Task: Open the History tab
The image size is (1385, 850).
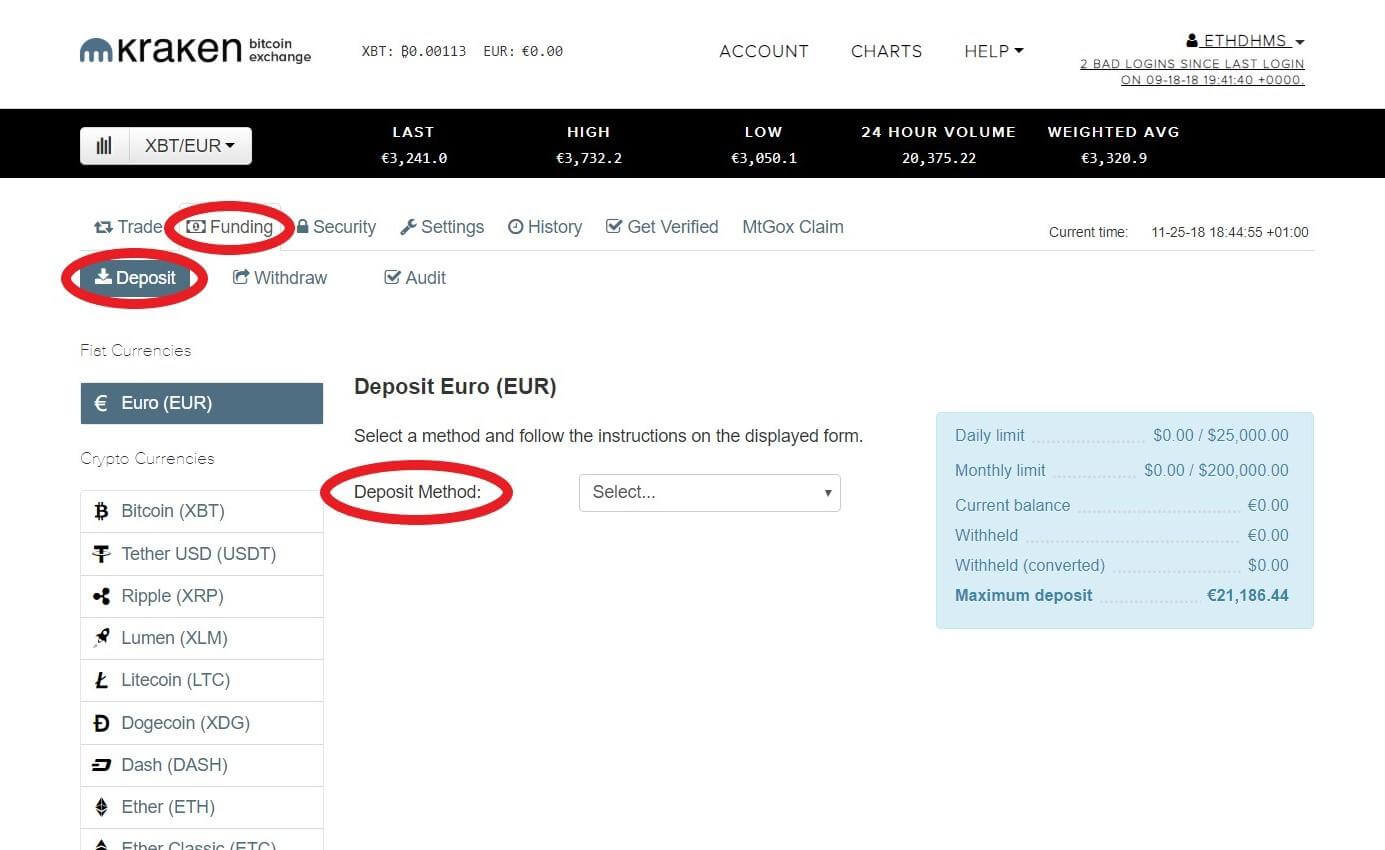Action: (x=545, y=227)
